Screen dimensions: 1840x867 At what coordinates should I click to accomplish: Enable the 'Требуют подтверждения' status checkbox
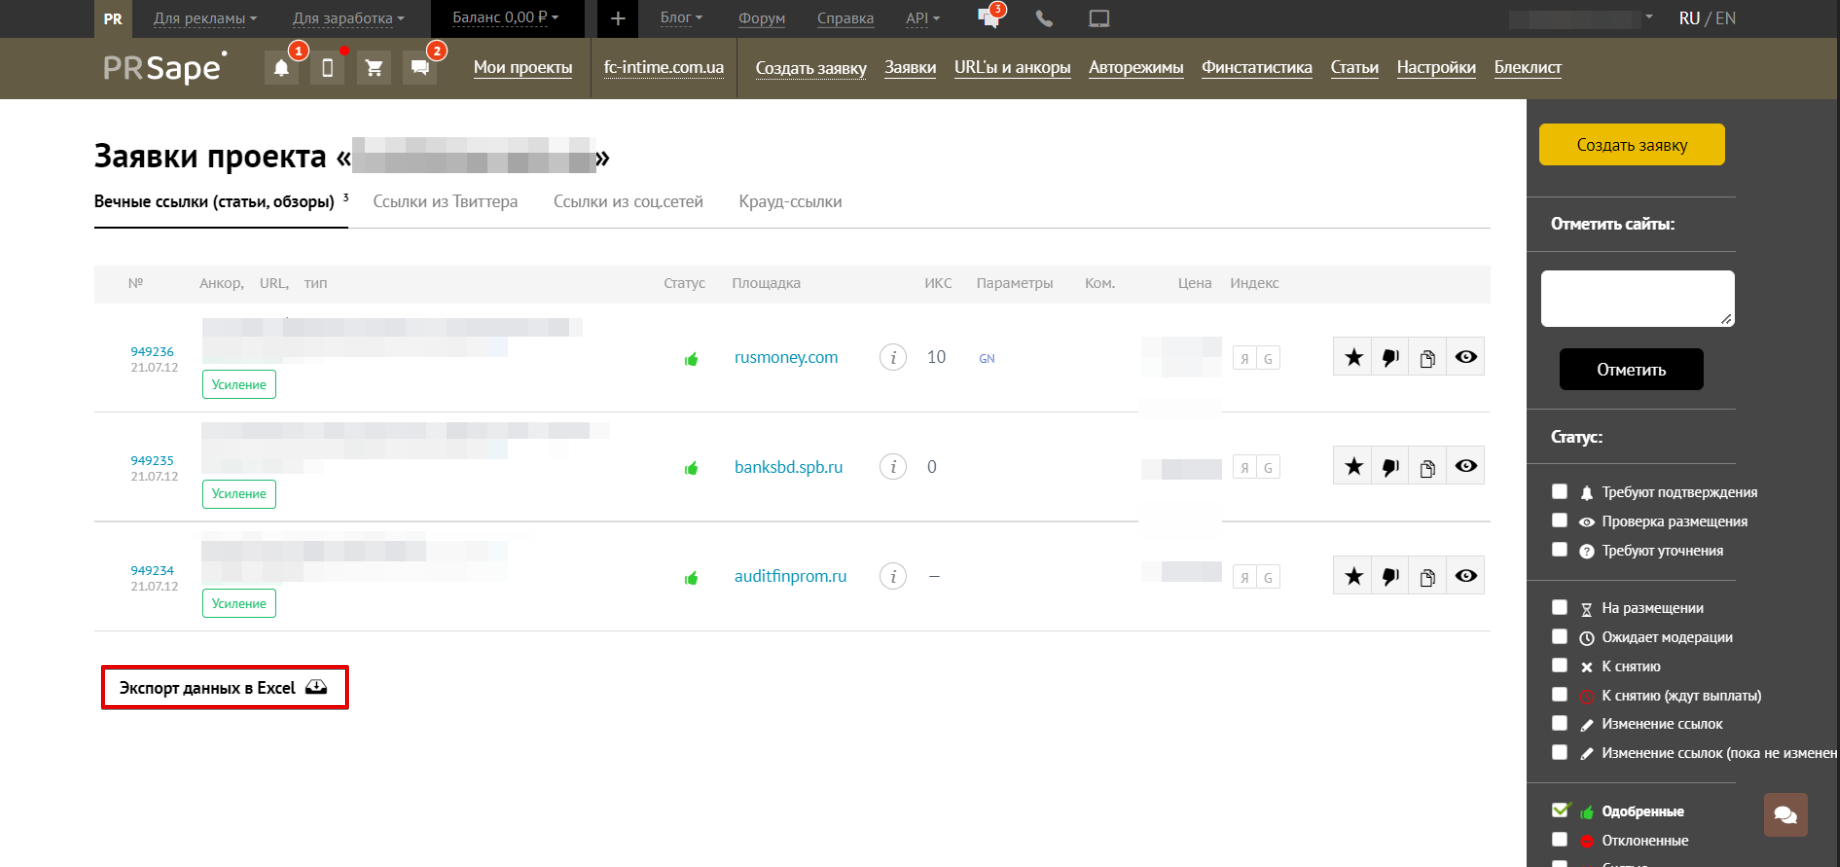click(x=1559, y=491)
